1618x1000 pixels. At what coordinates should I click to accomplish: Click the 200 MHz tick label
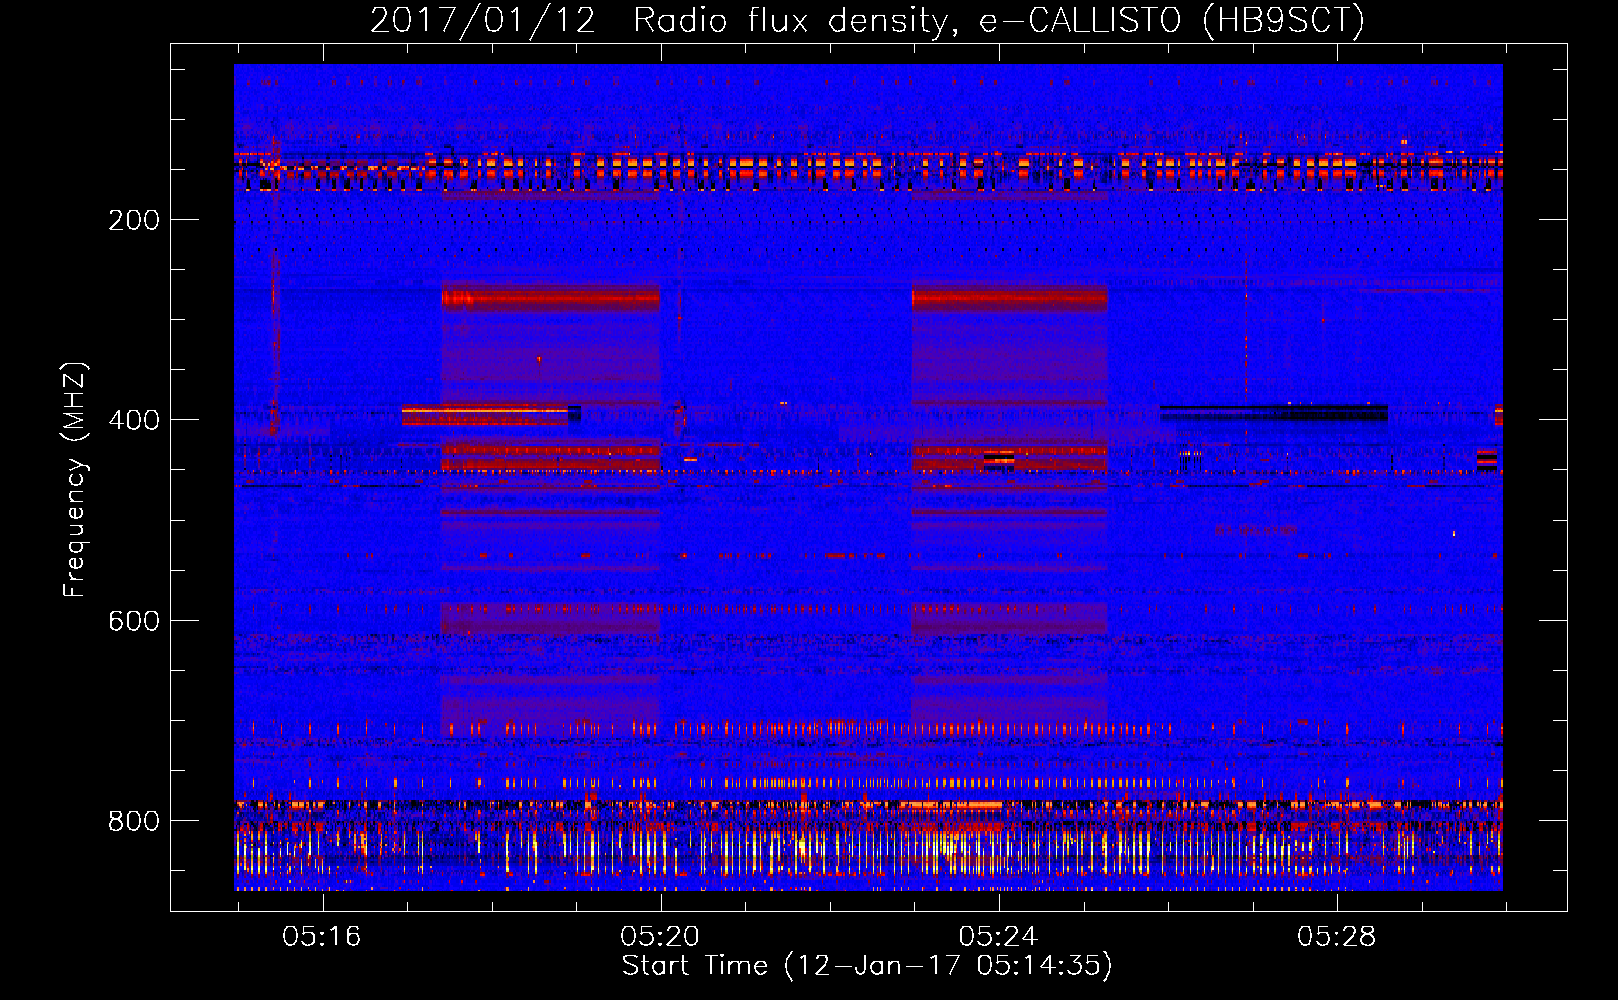tap(134, 220)
